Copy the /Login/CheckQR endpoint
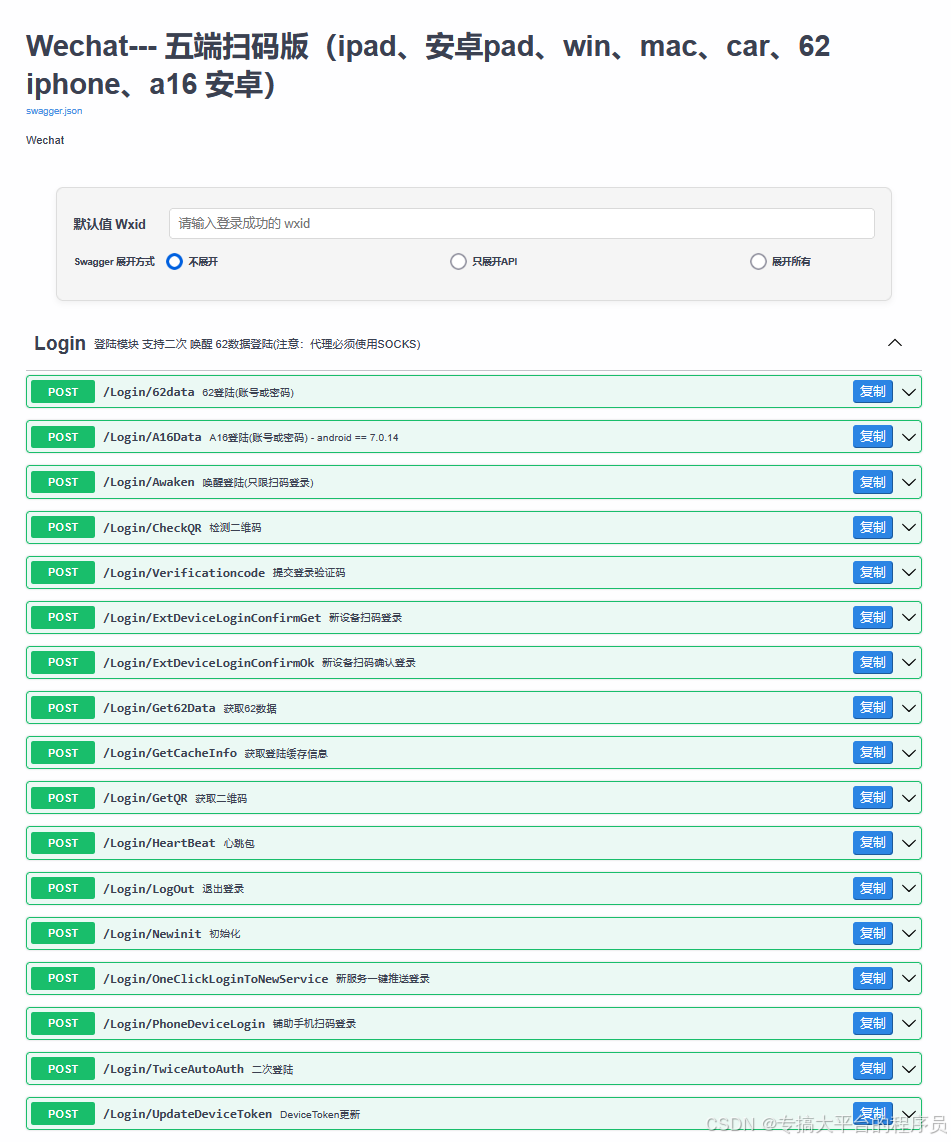This screenshot has width=951, height=1142. (x=872, y=527)
